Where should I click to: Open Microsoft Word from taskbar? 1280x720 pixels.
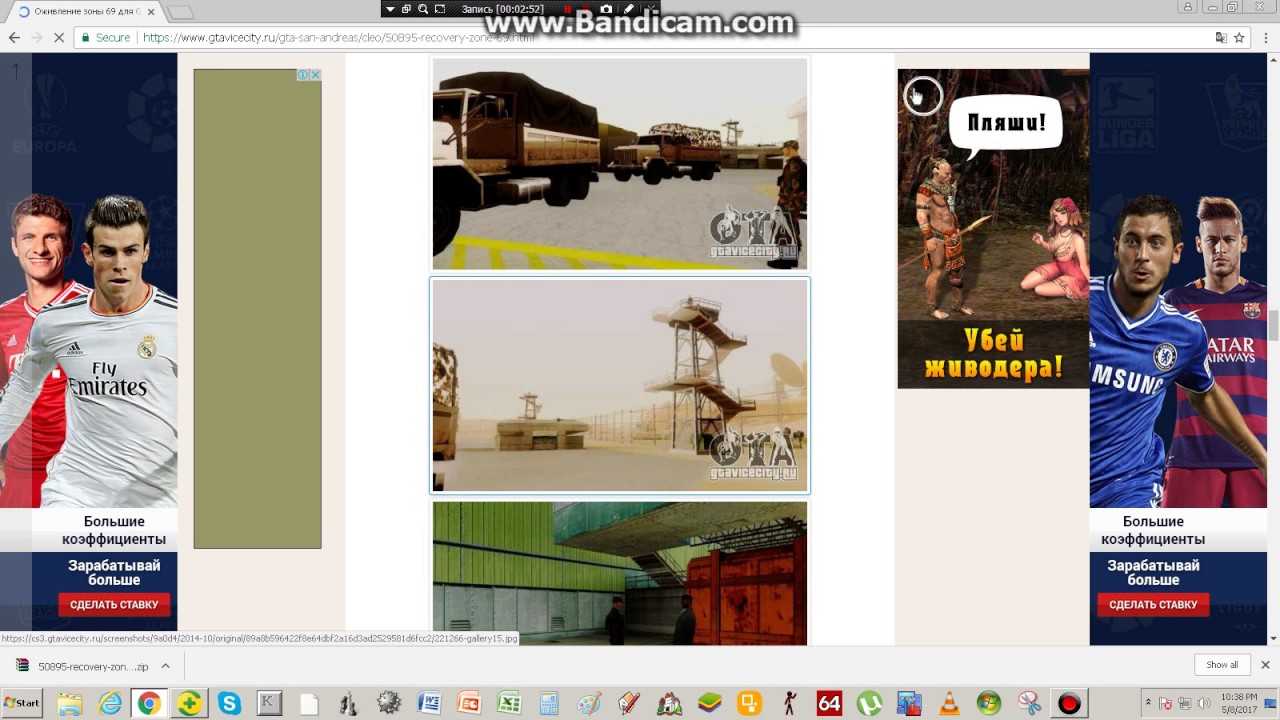tap(429, 703)
